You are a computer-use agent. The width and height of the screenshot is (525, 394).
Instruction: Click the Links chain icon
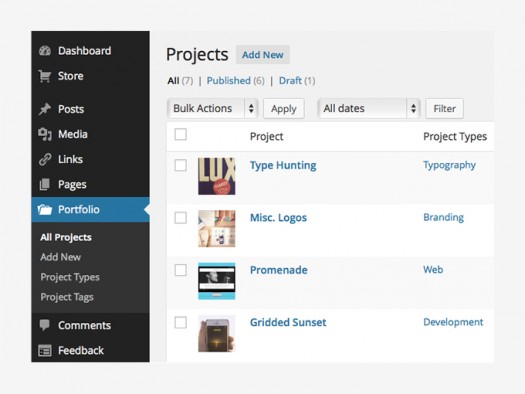click(45, 159)
